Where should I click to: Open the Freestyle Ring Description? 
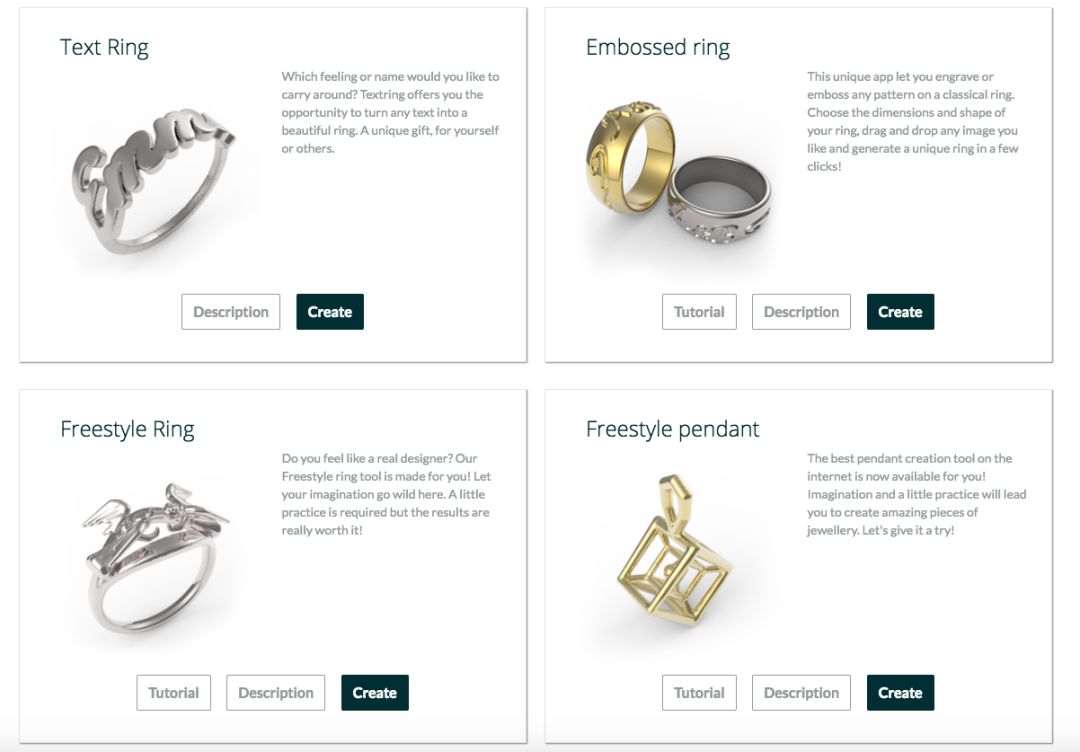pyautogui.click(x=276, y=693)
